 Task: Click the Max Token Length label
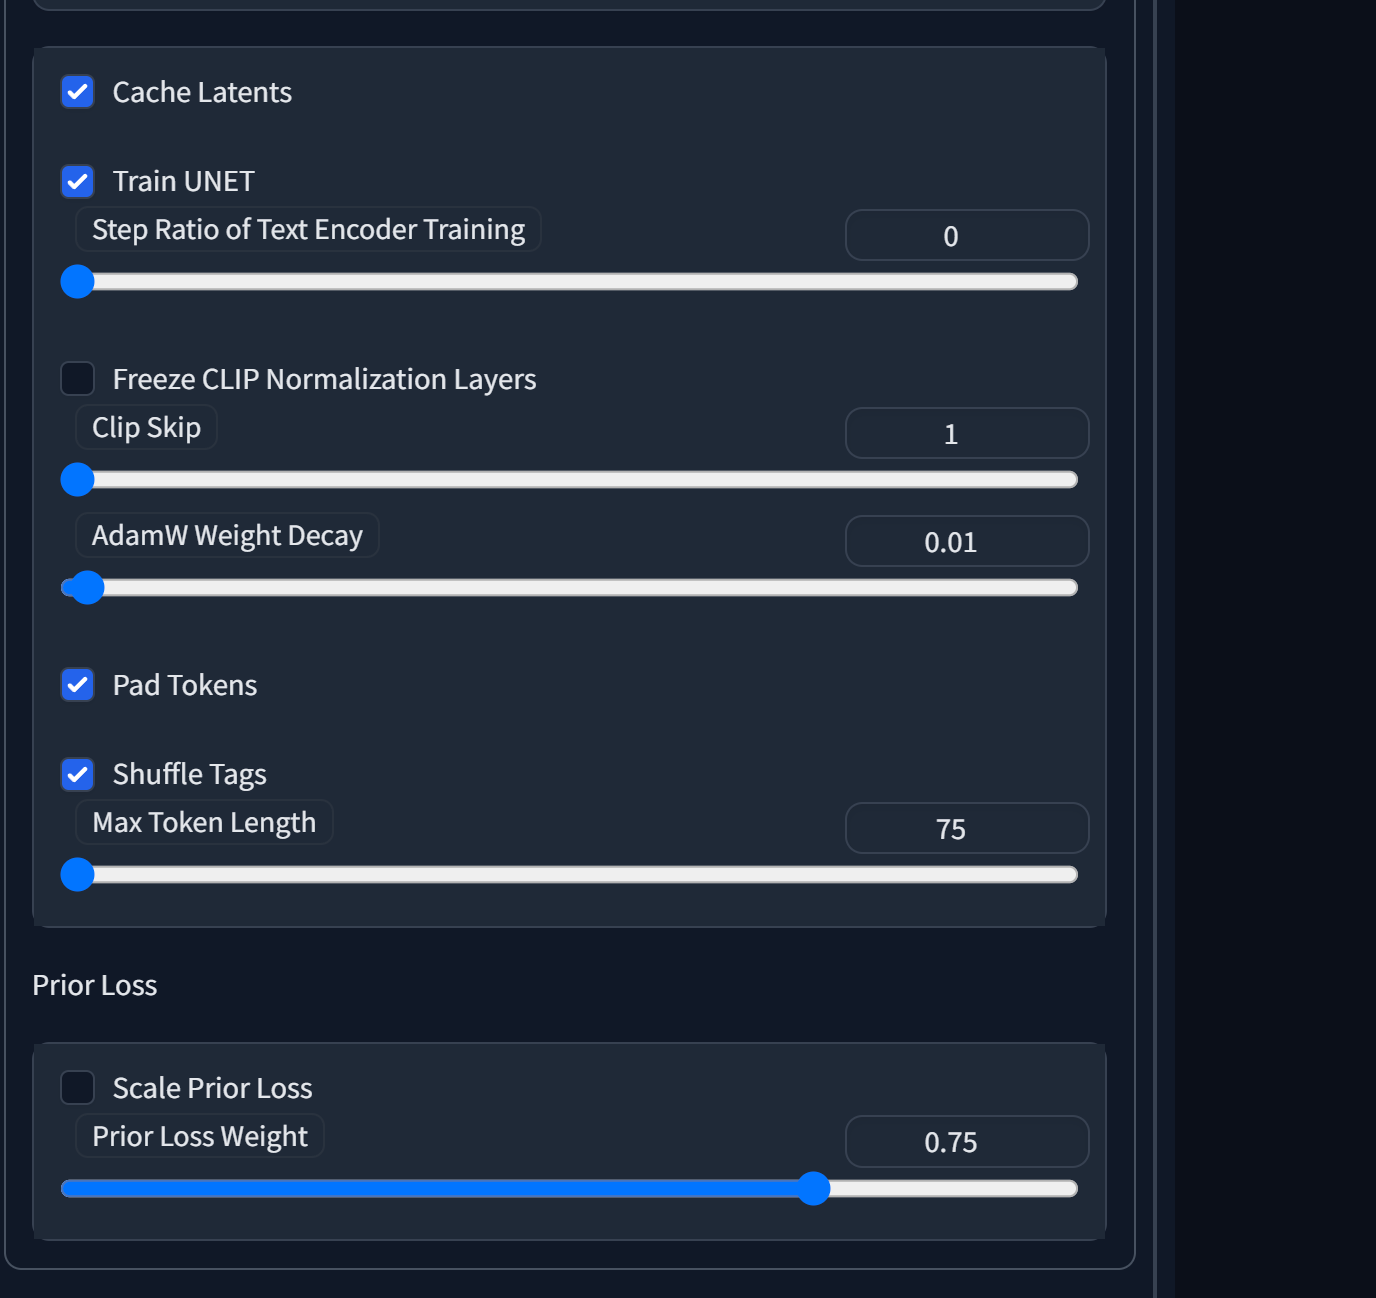tap(204, 823)
